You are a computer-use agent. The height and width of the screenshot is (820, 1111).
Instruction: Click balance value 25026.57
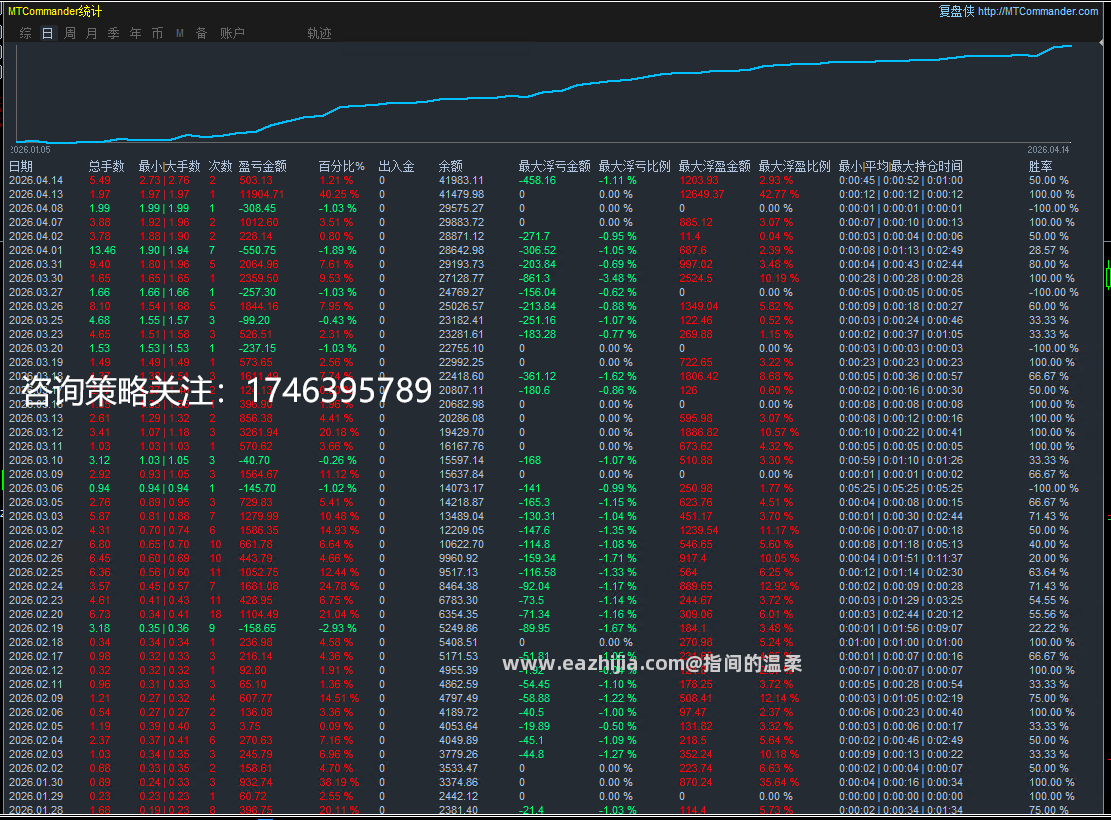(x=461, y=306)
